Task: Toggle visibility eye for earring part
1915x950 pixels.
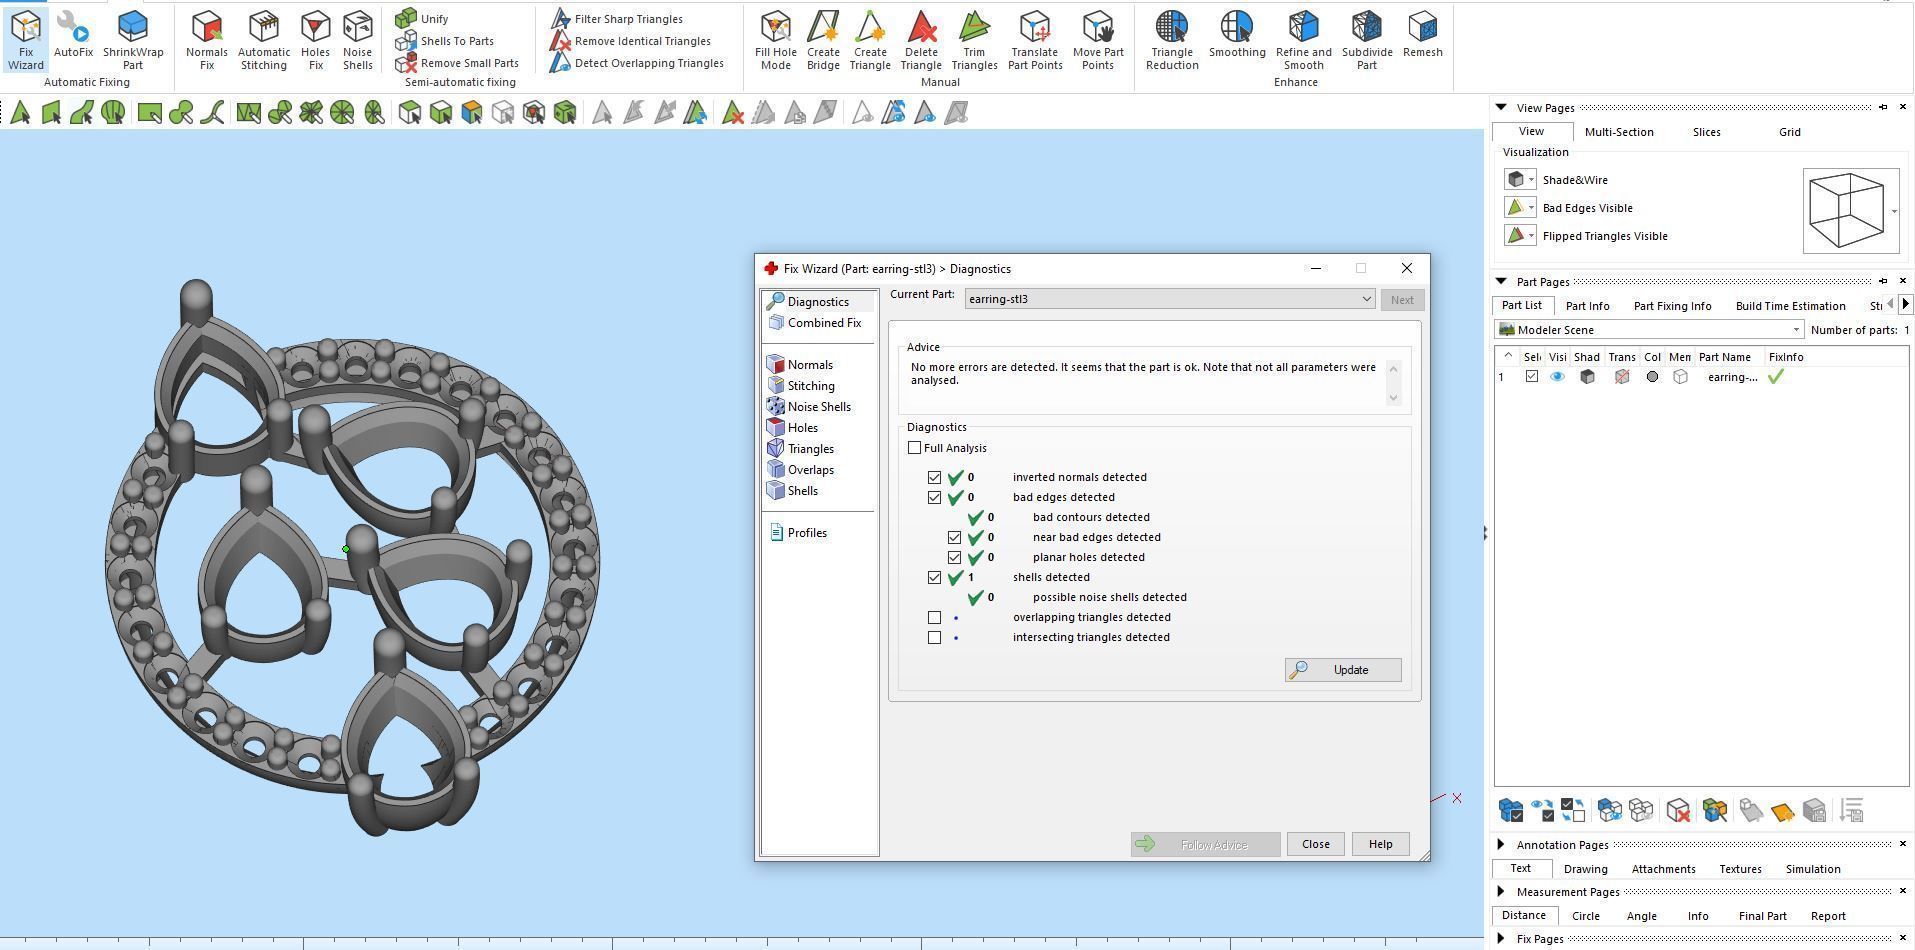Action: (x=1557, y=377)
